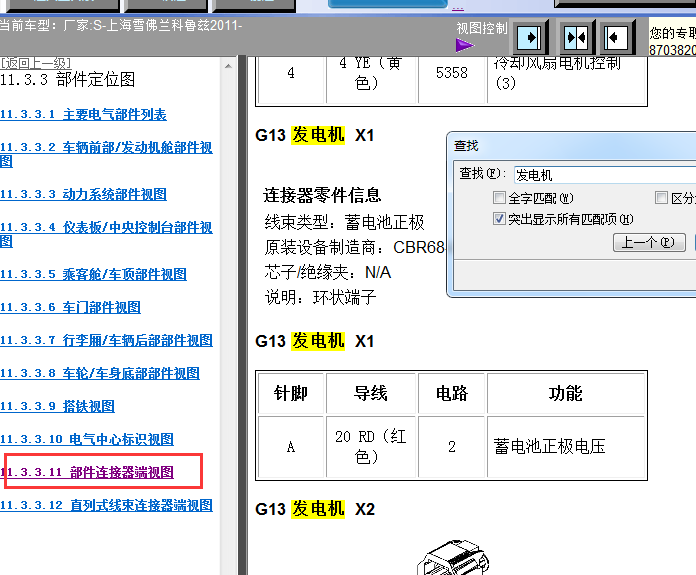The height and width of the screenshot is (575, 696).
Task: Click the 导线 column header
Action: click(371, 393)
